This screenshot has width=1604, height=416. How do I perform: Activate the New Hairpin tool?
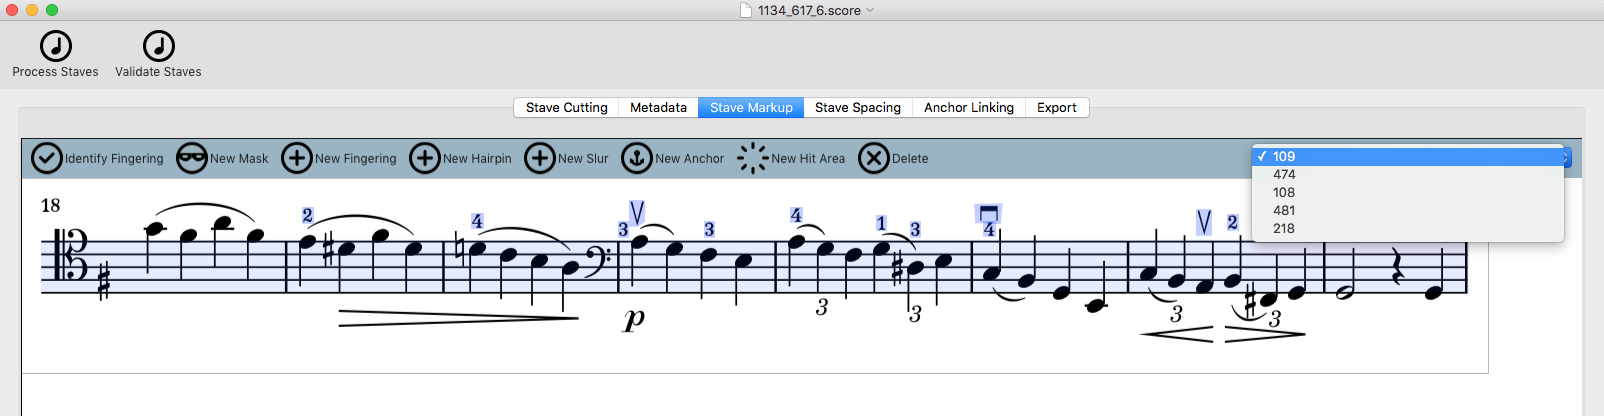(425, 158)
